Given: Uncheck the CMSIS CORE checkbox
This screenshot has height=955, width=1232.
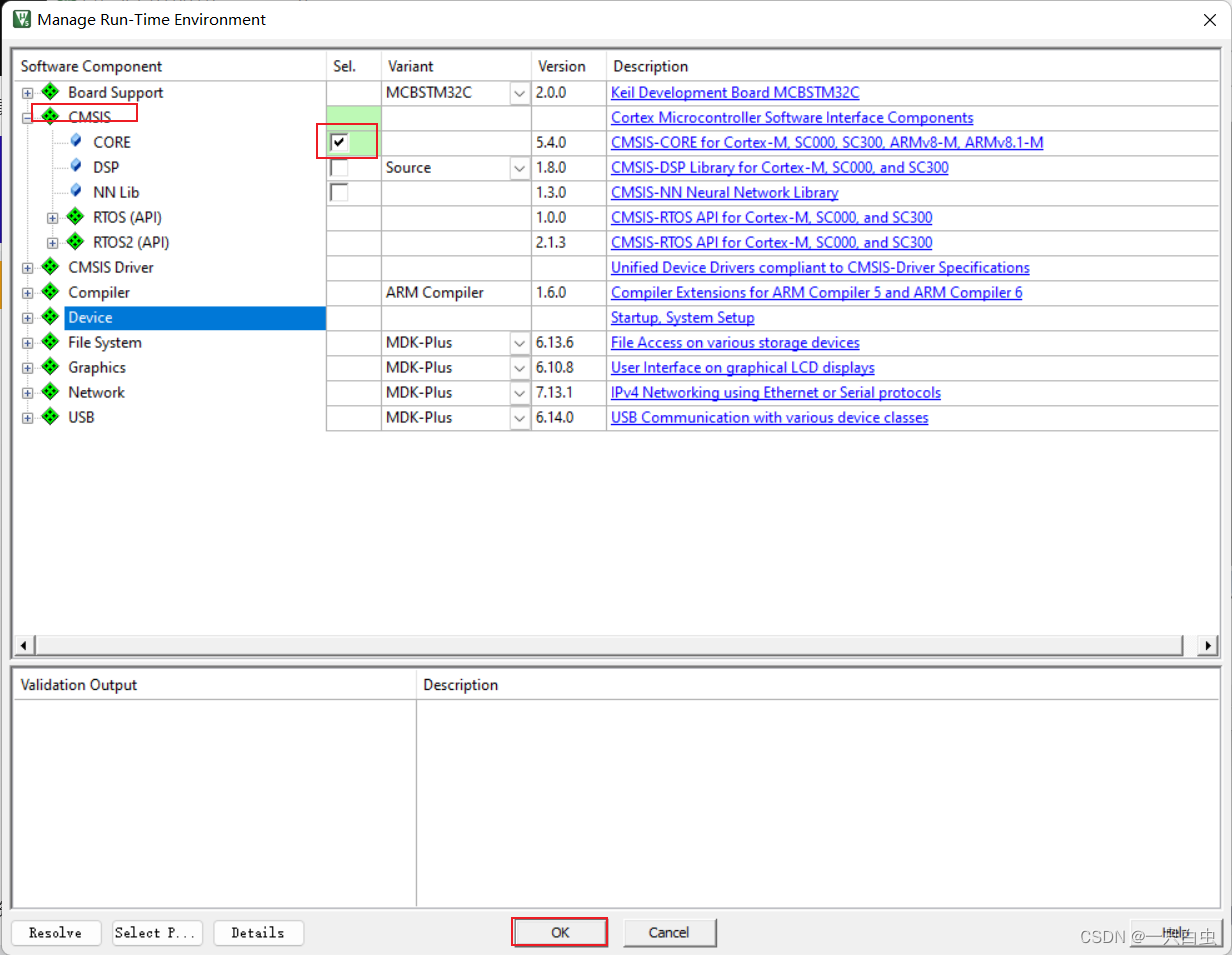Looking at the screenshot, I should [339, 142].
